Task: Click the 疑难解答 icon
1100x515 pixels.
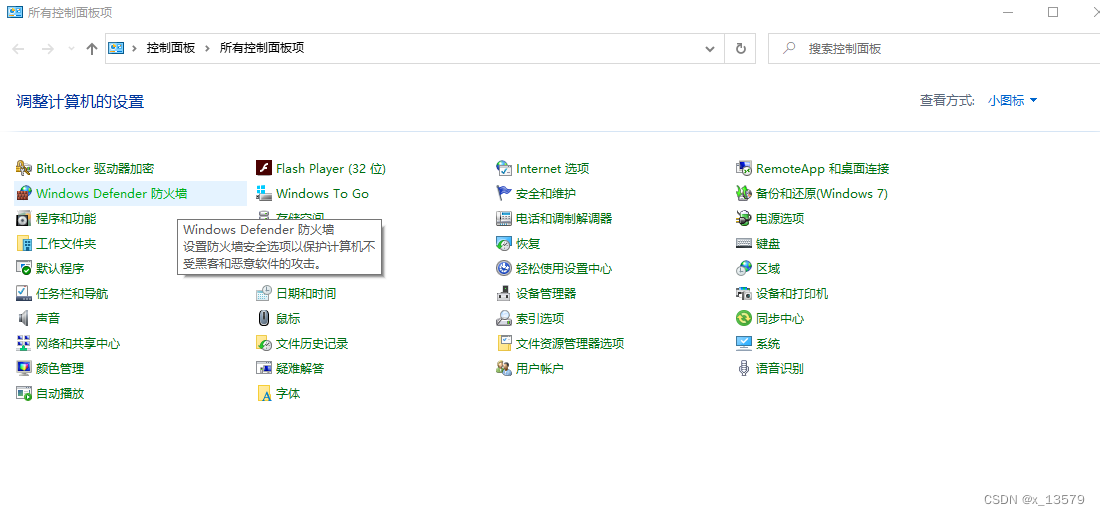Action: point(264,368)
